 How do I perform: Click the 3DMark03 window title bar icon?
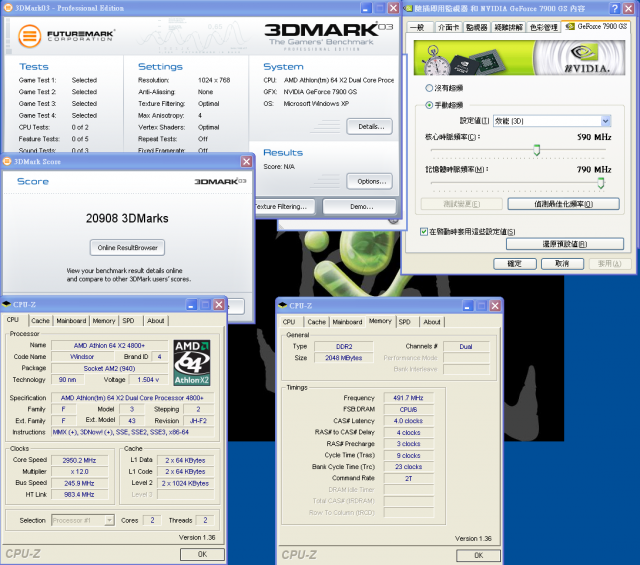tap(8, 8)
